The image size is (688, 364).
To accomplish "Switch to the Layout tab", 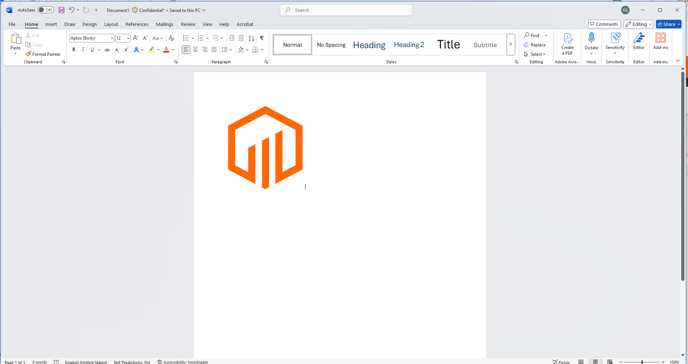I will tap(111, 24).
